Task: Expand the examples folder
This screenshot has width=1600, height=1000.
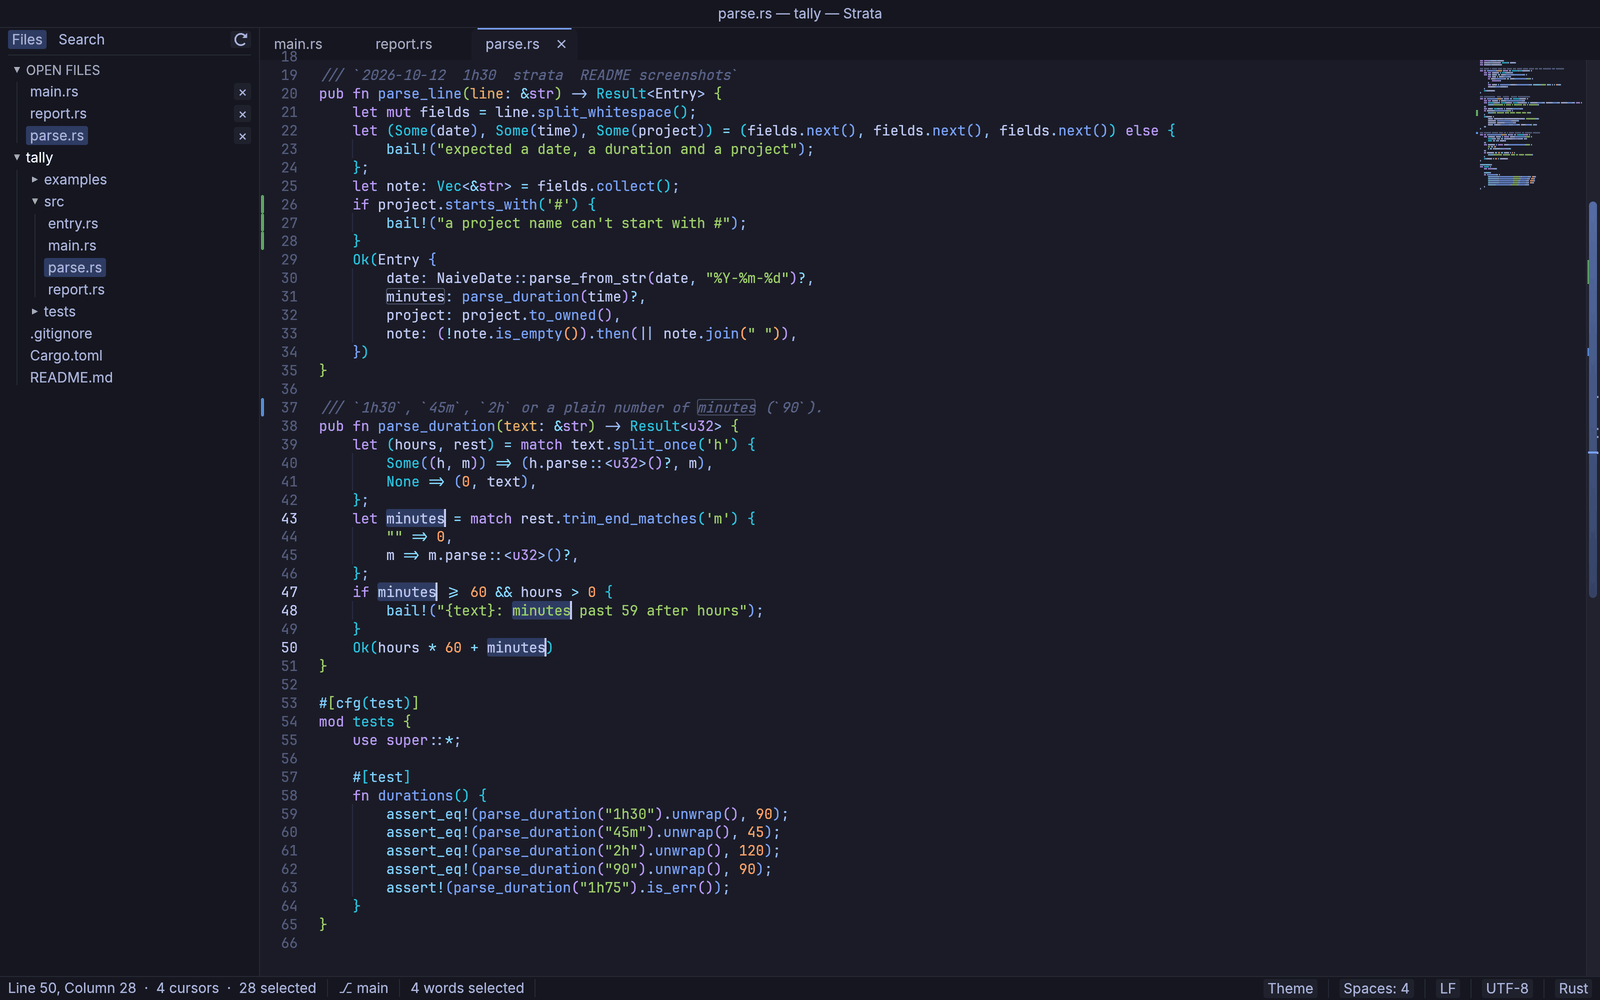Action: (35, 180)
